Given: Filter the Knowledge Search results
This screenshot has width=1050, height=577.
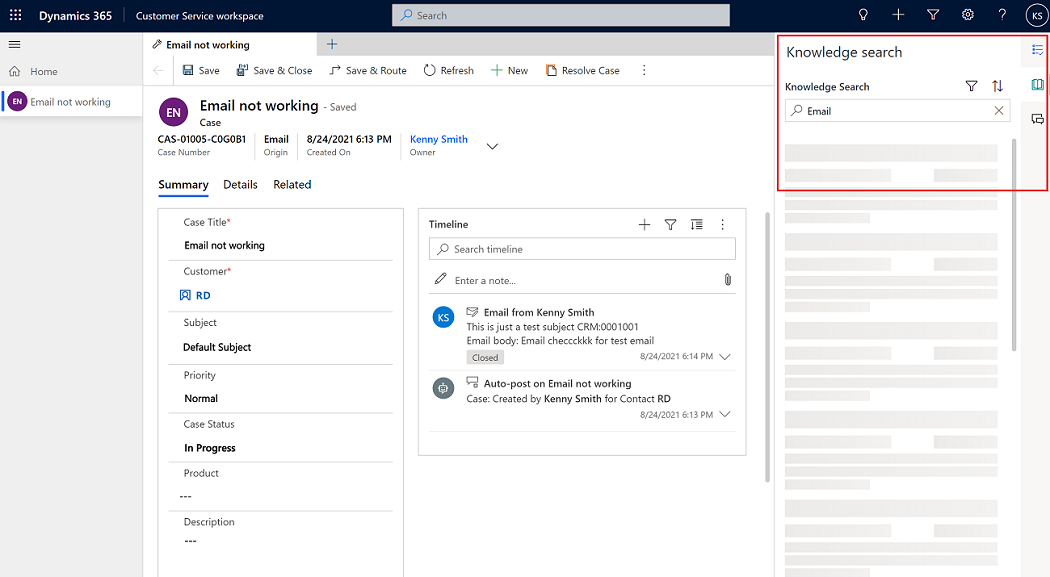Looking at the screenshot, I should 971,86.
